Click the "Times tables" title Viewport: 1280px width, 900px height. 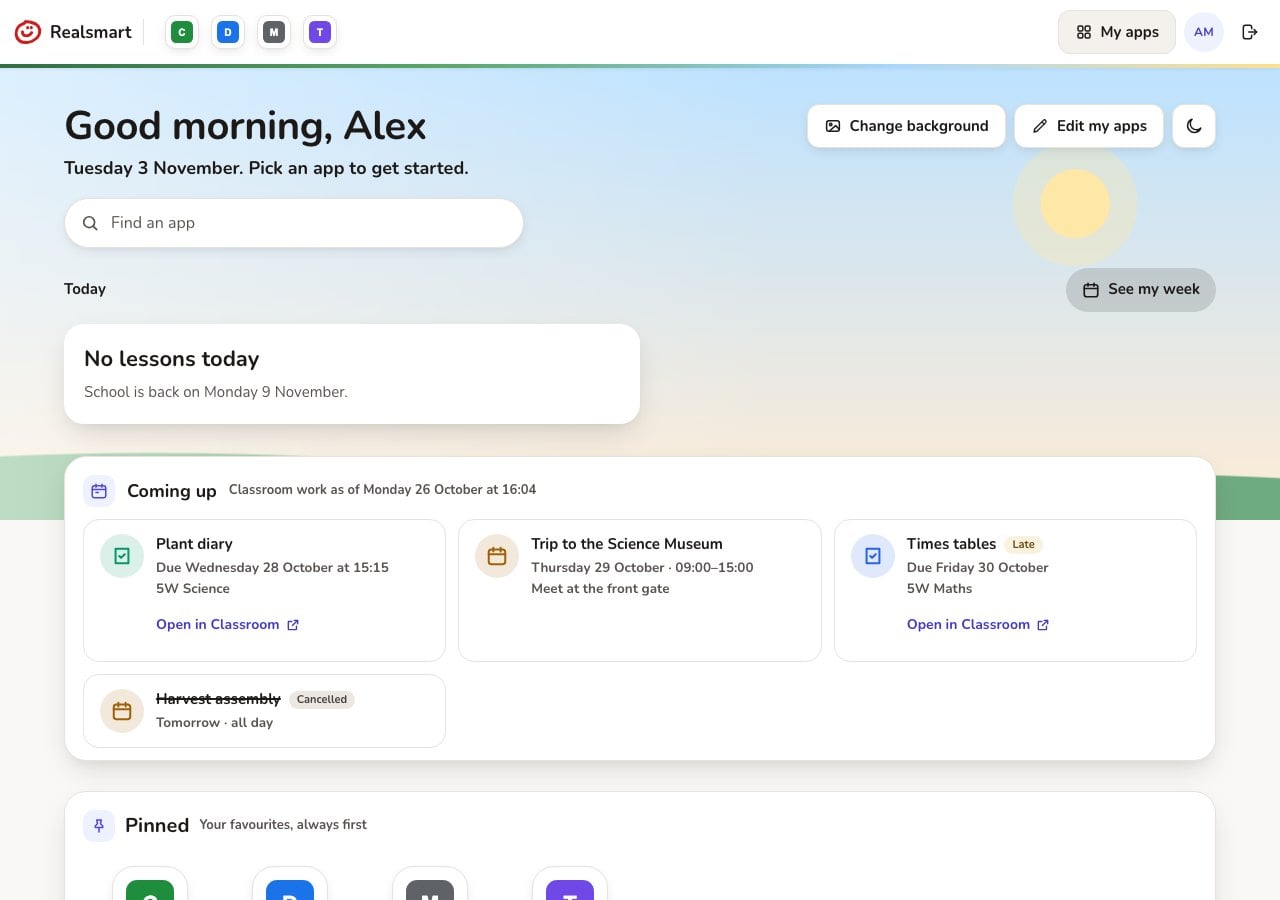[952, 544]
